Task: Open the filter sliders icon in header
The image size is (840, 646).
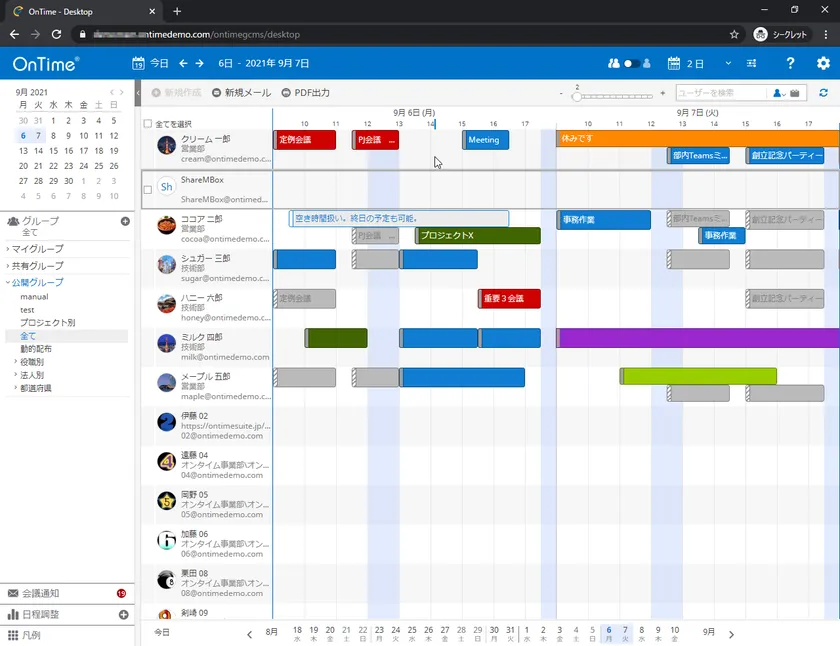Action: point(752,63)
